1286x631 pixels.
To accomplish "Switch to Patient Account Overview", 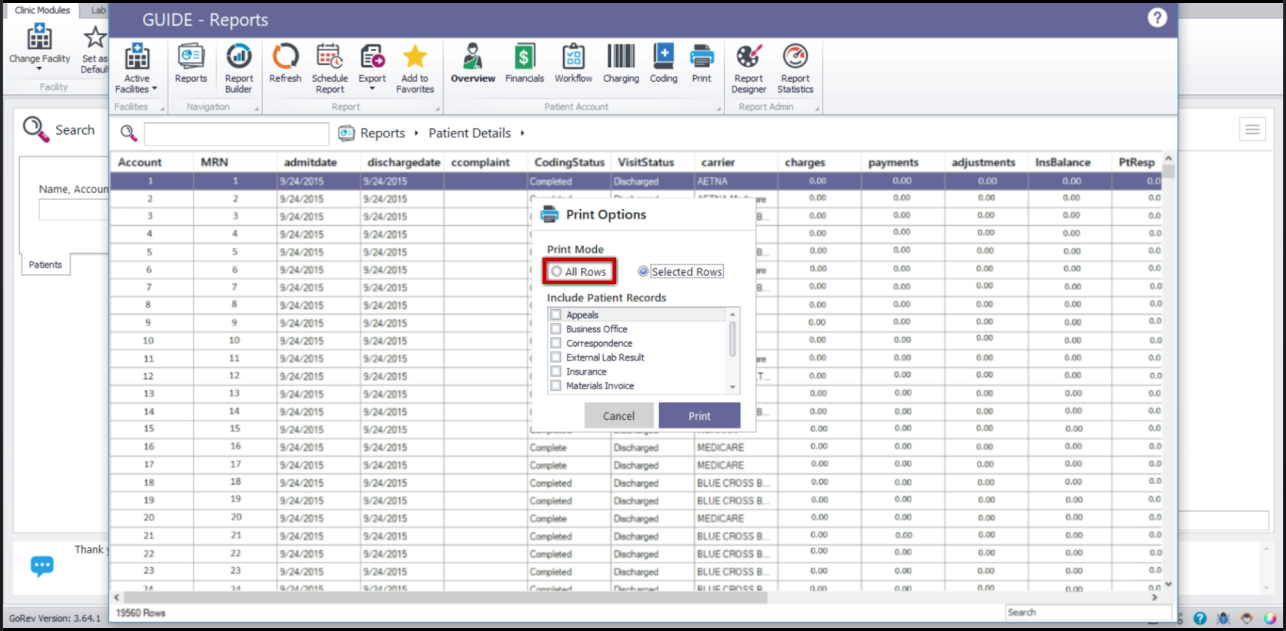I will coord(473,63).
